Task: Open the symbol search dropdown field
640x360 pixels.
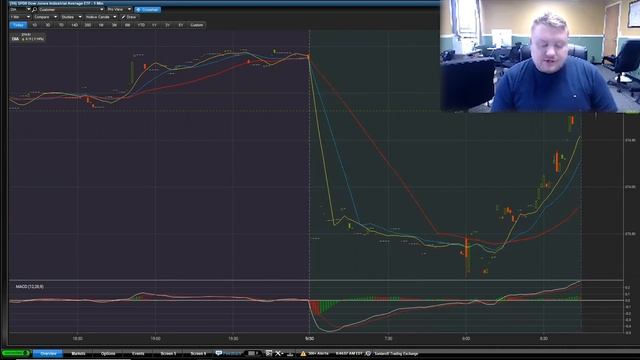Action: (71, 9)
